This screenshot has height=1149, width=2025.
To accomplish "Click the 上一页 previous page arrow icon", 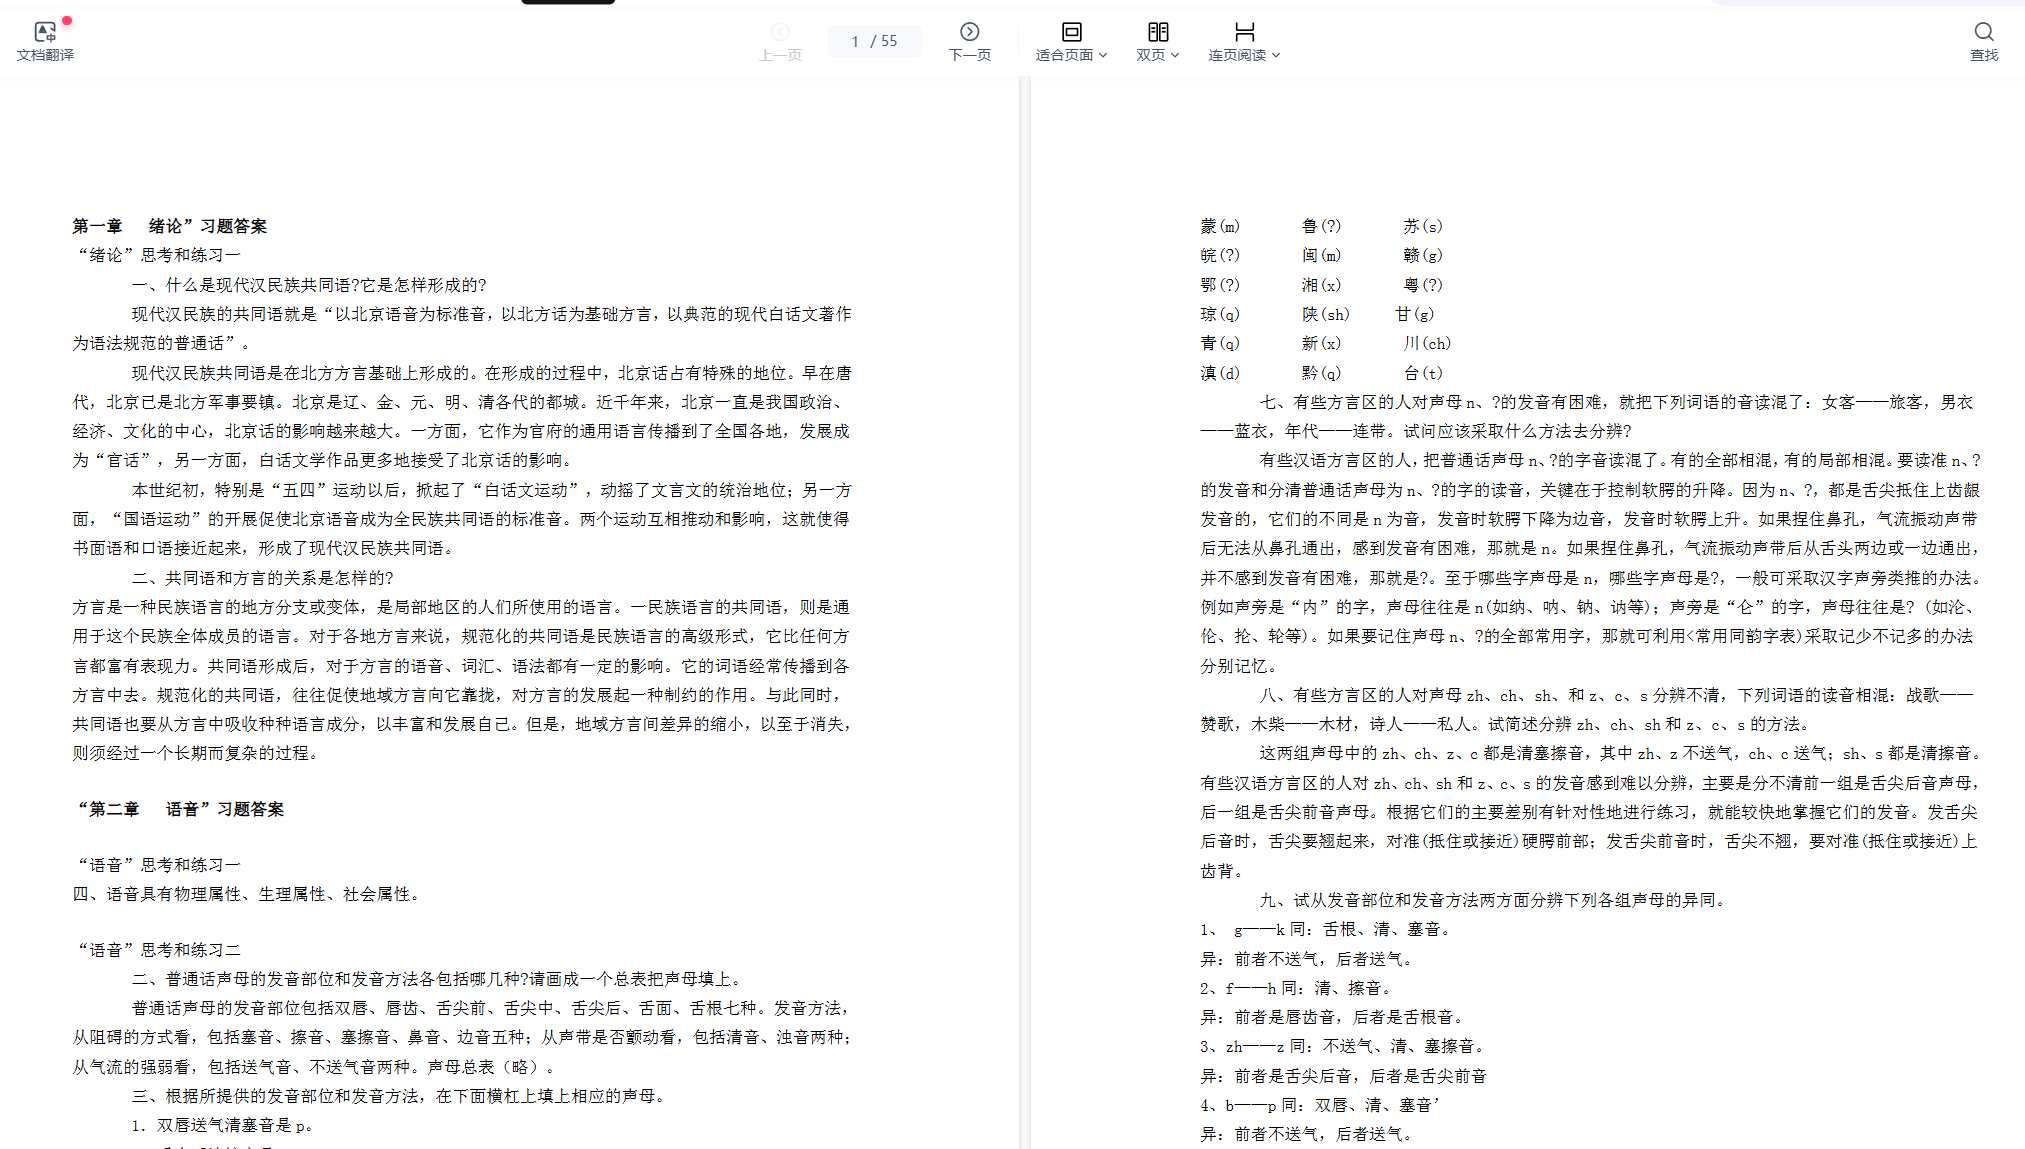I will point(780,32).
